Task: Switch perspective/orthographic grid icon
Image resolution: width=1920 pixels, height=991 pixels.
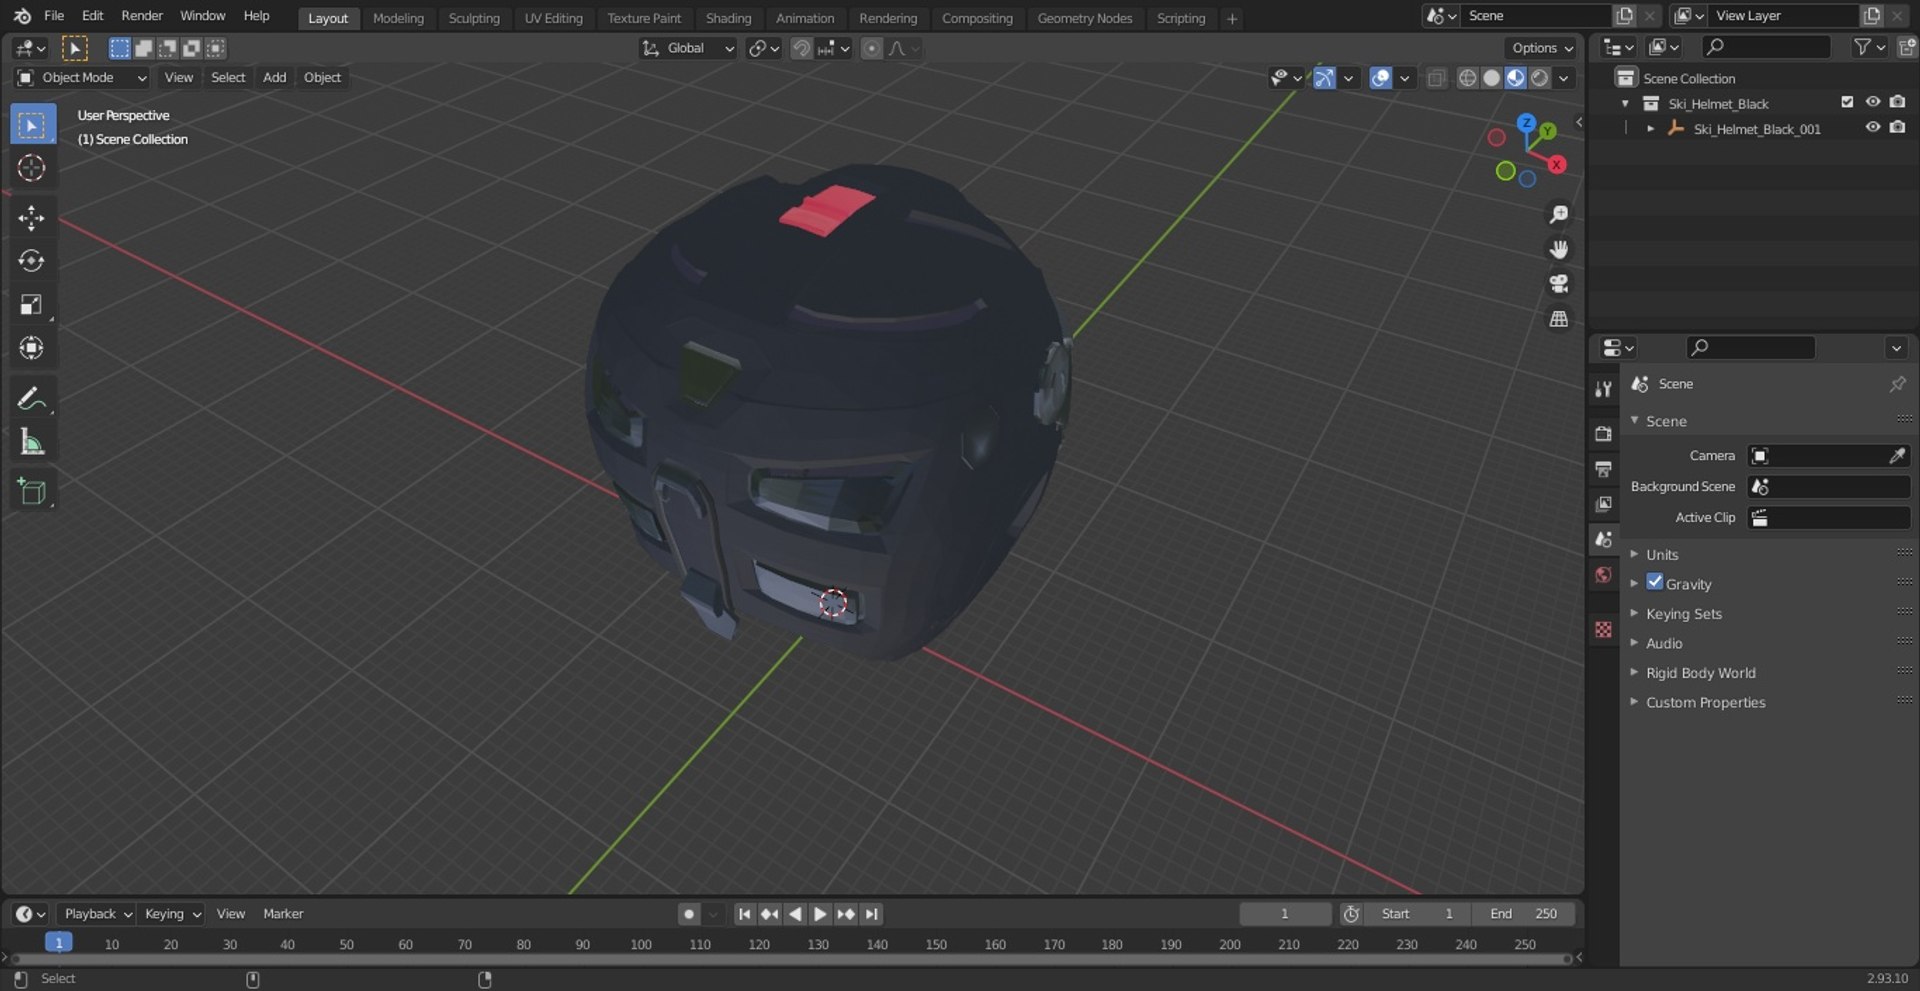Action: click(1558, 319)
